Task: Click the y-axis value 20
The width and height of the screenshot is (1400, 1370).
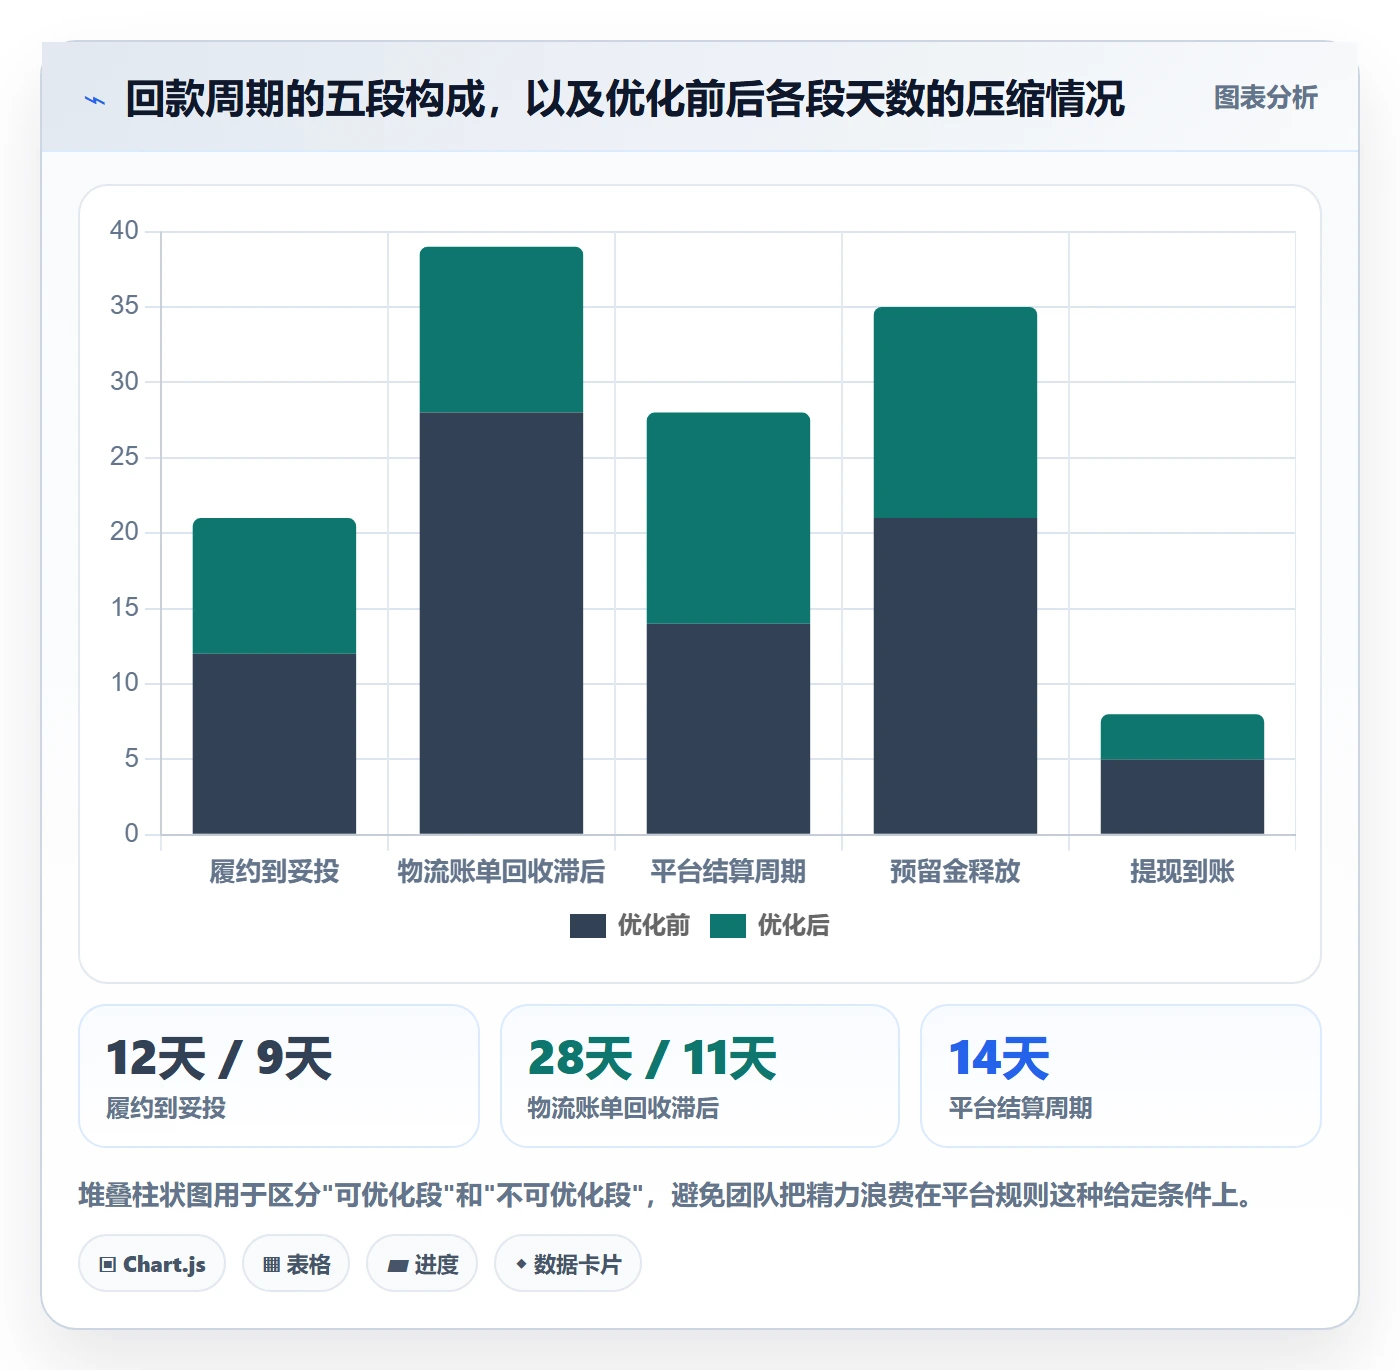Action: [x=124, y=532]
